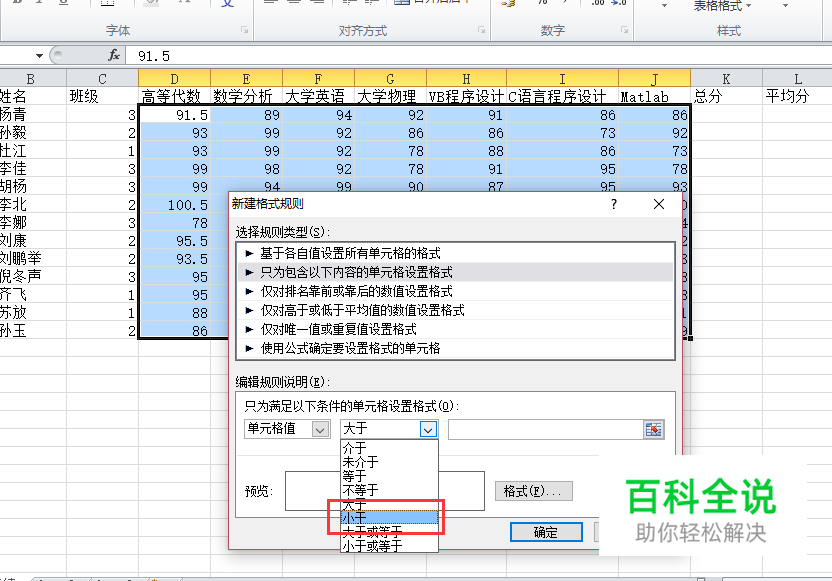This screenshot has width=832, height=581.
Task: Collapse the 大于 operator dropdown arrow
Action: 428,429
